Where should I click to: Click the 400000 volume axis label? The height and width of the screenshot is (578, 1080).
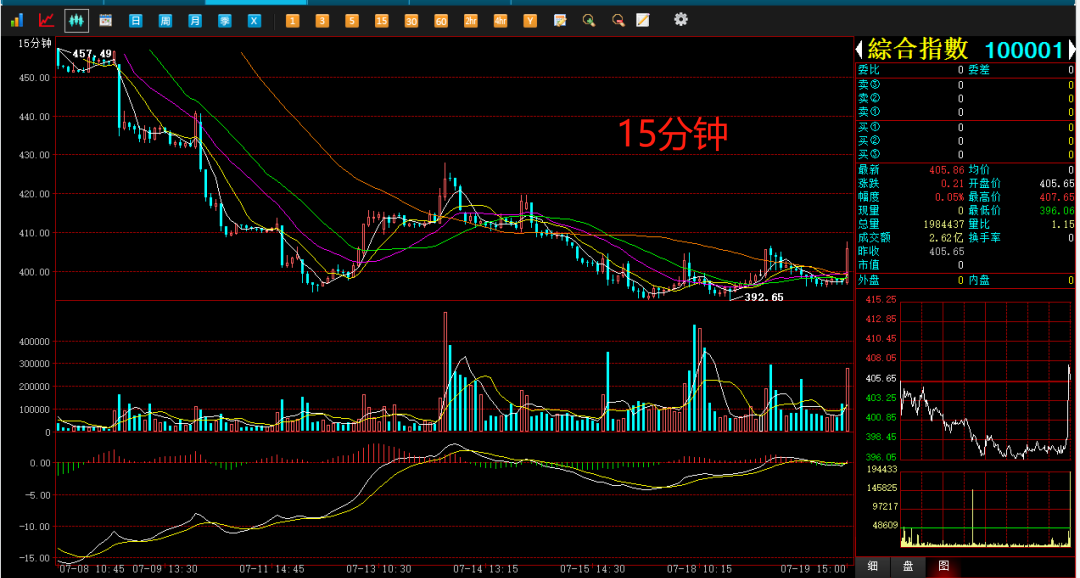point(34,342)
